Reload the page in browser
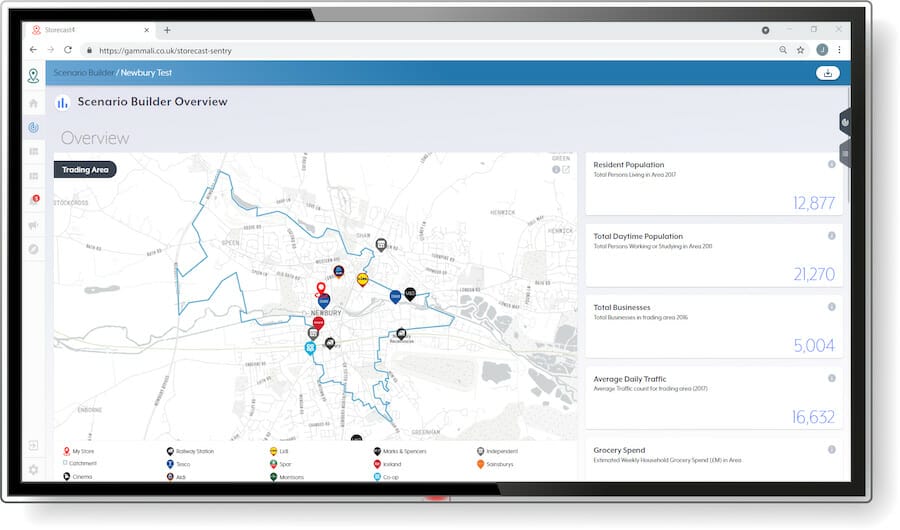Viewport: 900px width, 530px height. click(x=68, y=50)
